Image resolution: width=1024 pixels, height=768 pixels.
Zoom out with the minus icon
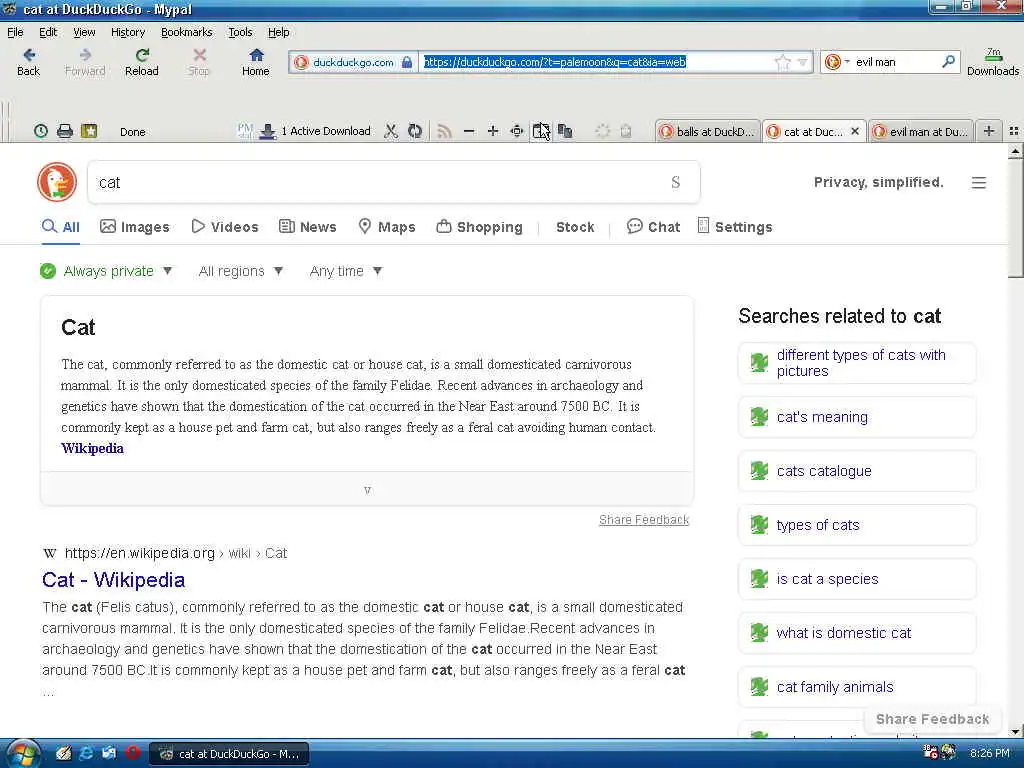[469, 131]
